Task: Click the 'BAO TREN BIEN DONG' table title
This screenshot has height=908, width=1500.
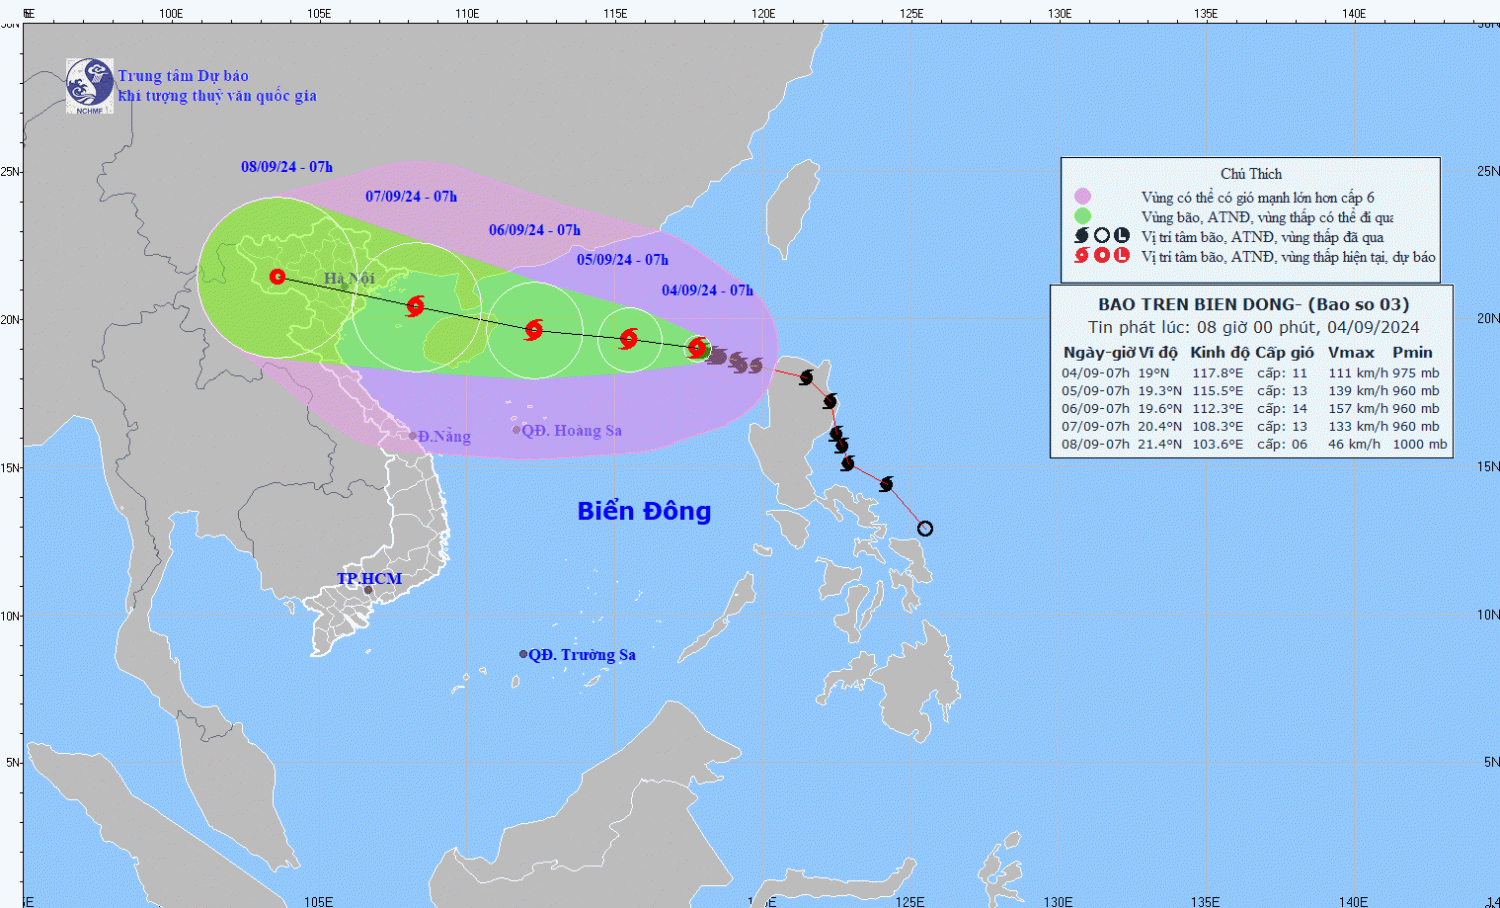Action: tap(1253, 304)
